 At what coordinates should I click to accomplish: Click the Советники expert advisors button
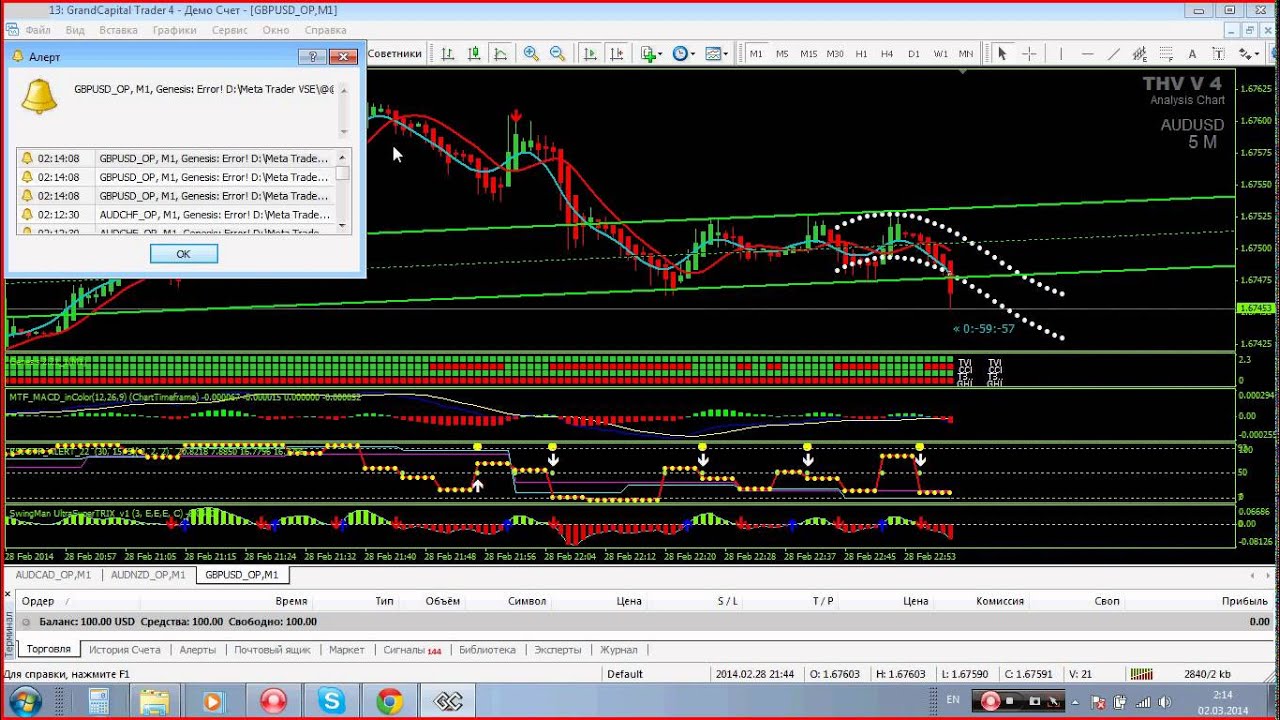point(394,54)
